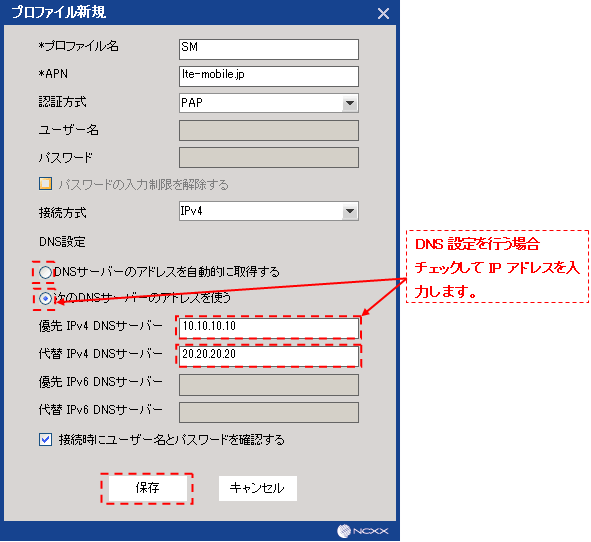591x542 pixels.
Task: Uncheck 接続時にユーザー名とパスワードを確認する checkbox
Action: pyautogui.click(x=45, y=439)
